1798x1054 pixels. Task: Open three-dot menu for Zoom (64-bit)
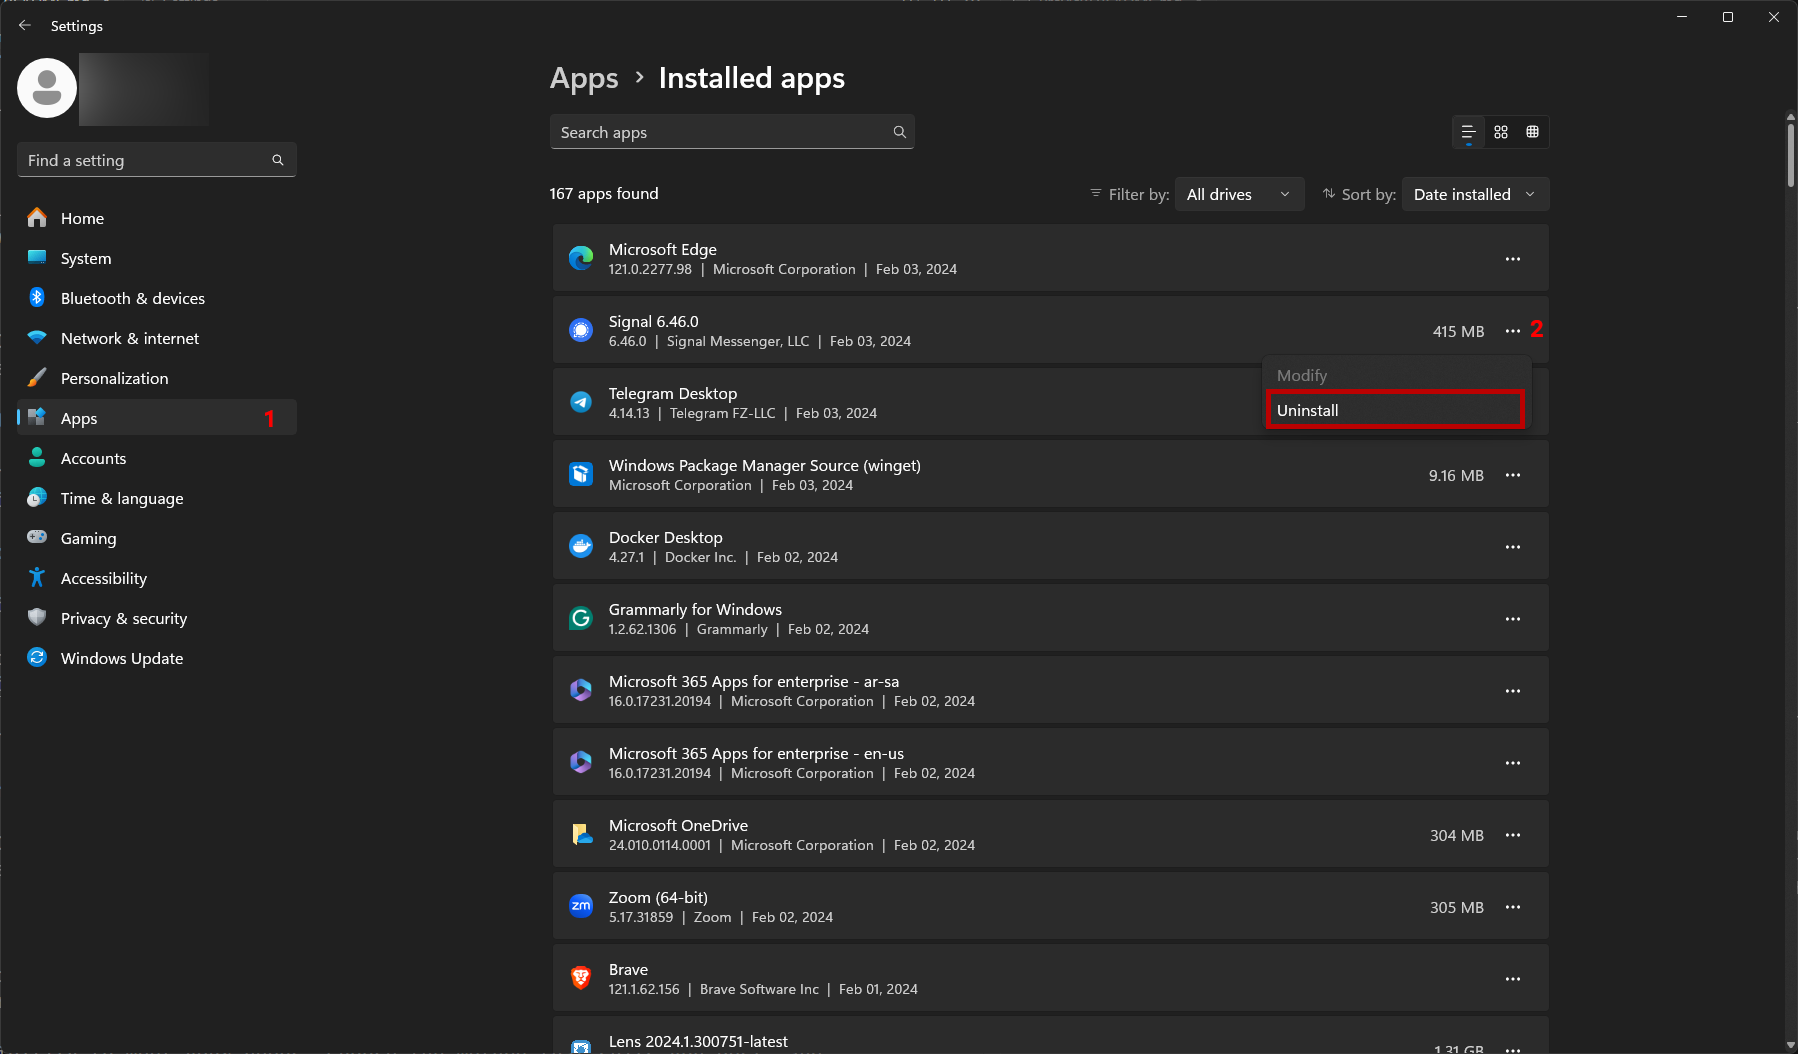1512,907
